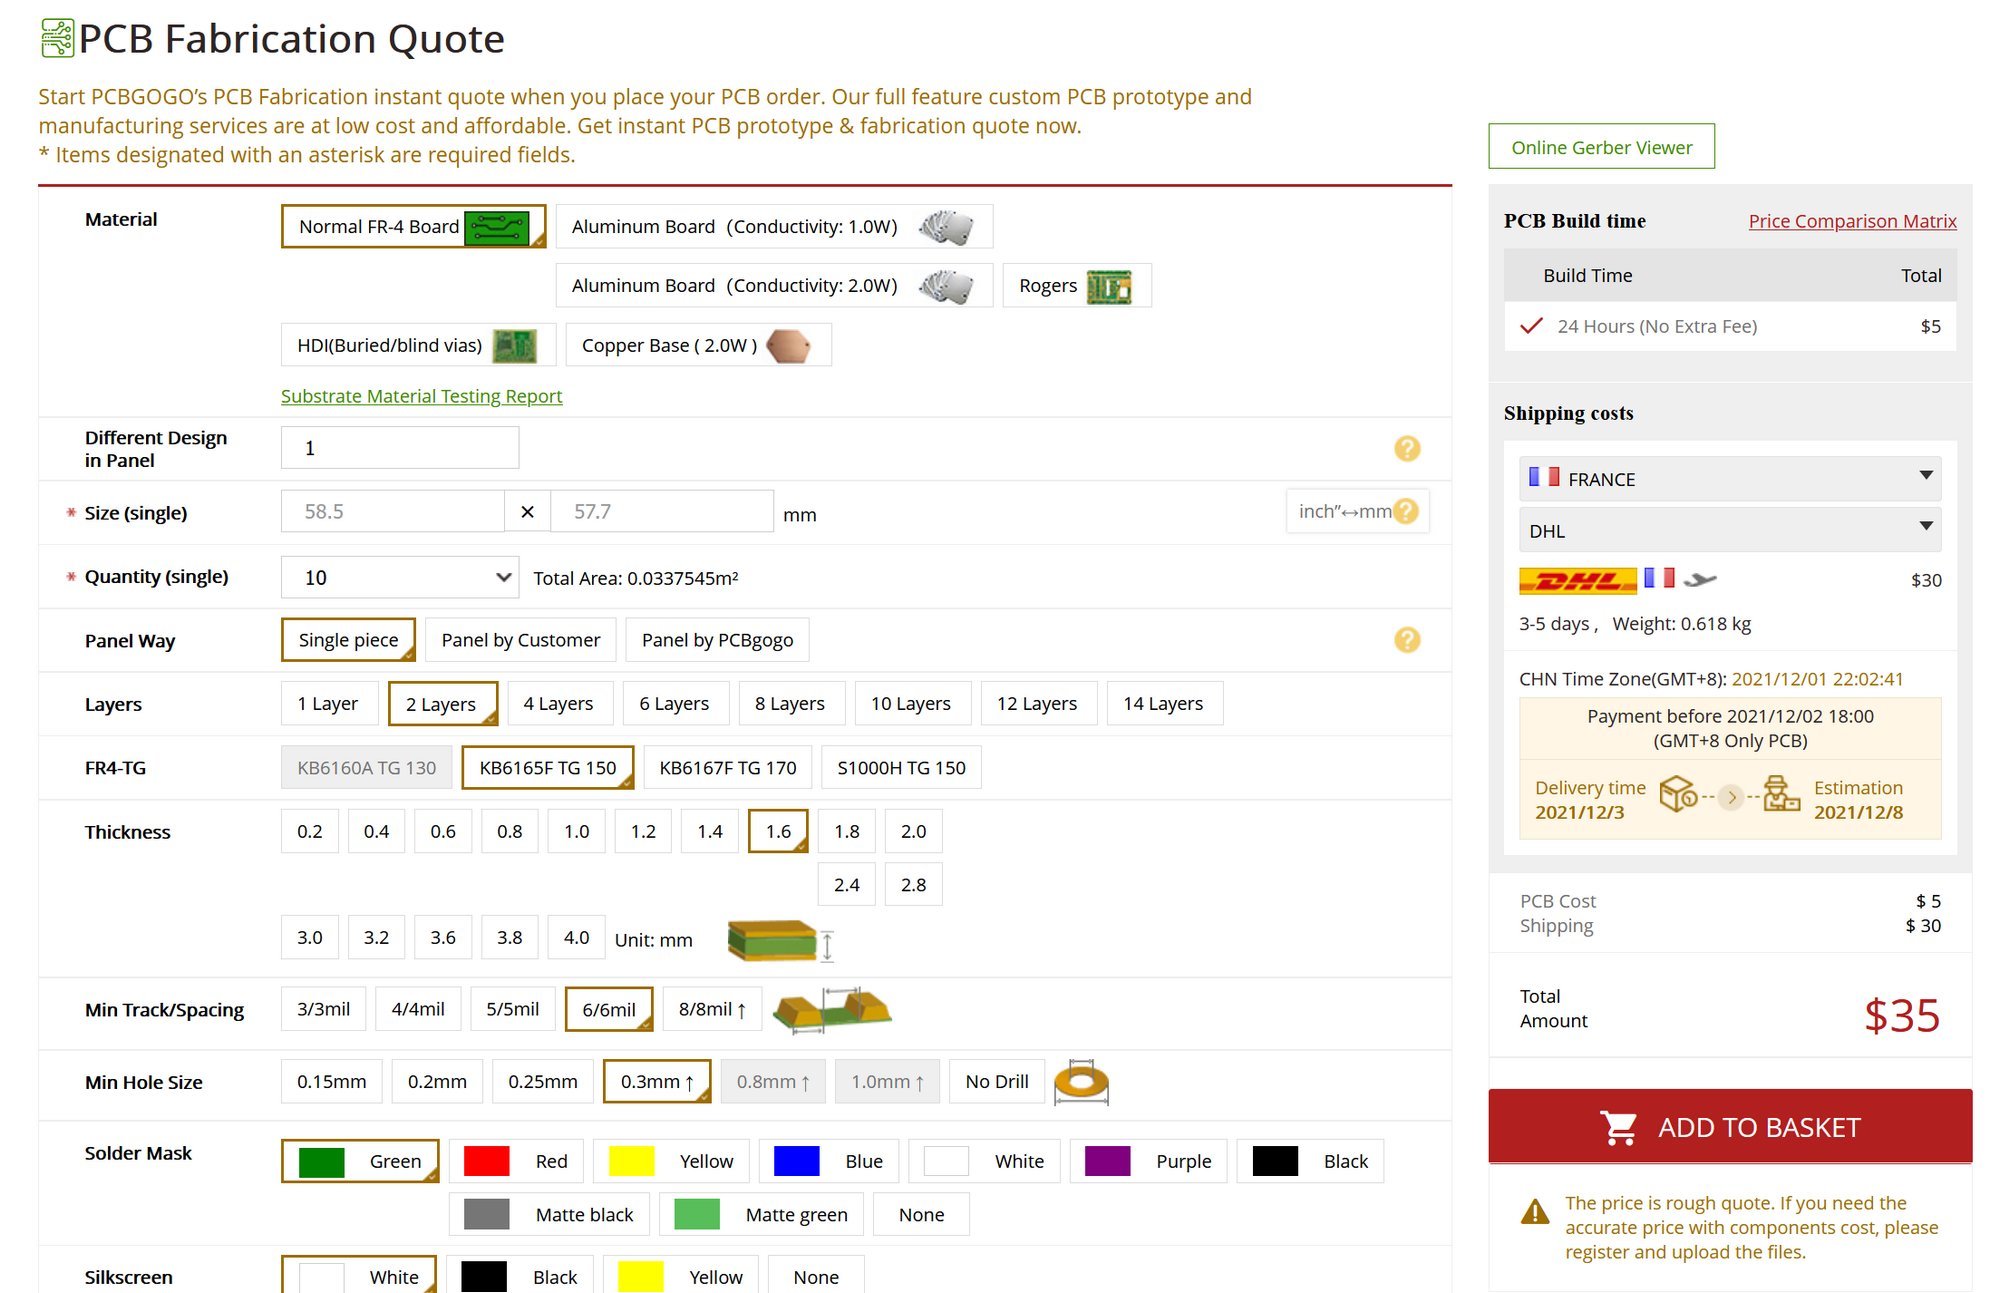Click the Panel Way help question icon
The height and width of the screenshot is (1293, 2000).
[x=1407, y=640]
